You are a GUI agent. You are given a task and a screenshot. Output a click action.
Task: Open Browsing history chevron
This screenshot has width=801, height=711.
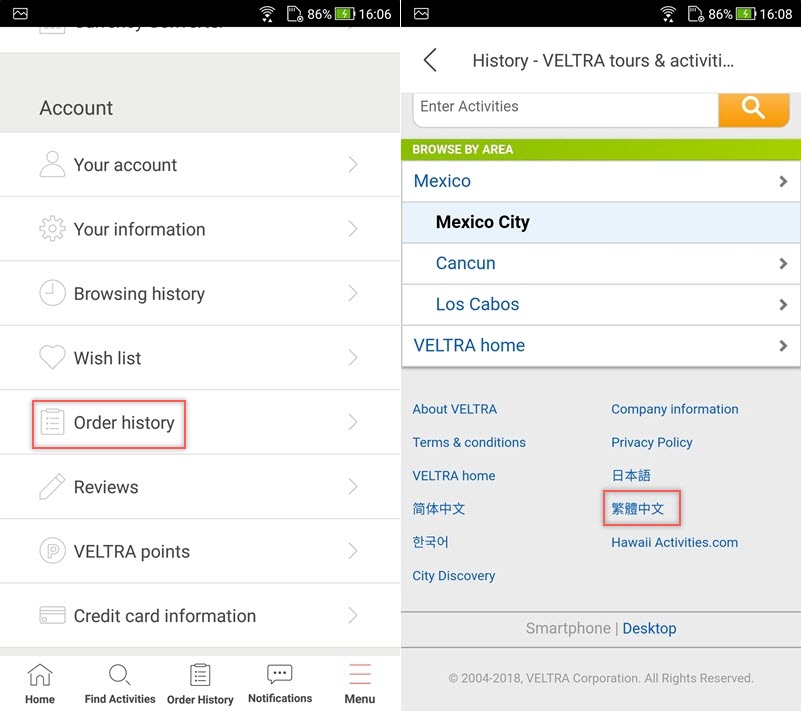click(x=352, y=293)
